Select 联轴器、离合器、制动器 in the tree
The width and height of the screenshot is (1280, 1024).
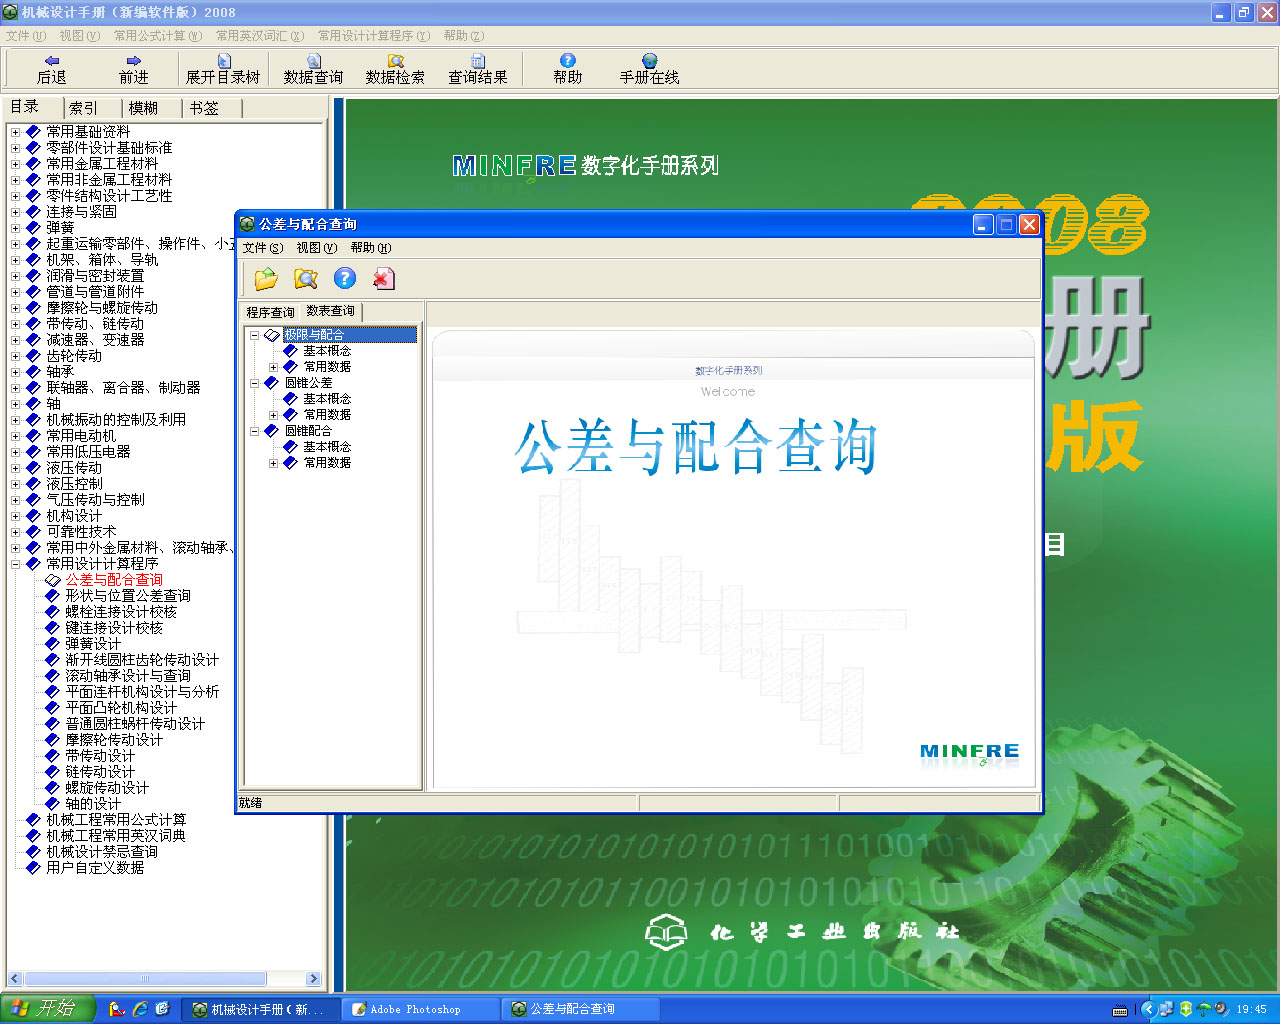(123, 388)
